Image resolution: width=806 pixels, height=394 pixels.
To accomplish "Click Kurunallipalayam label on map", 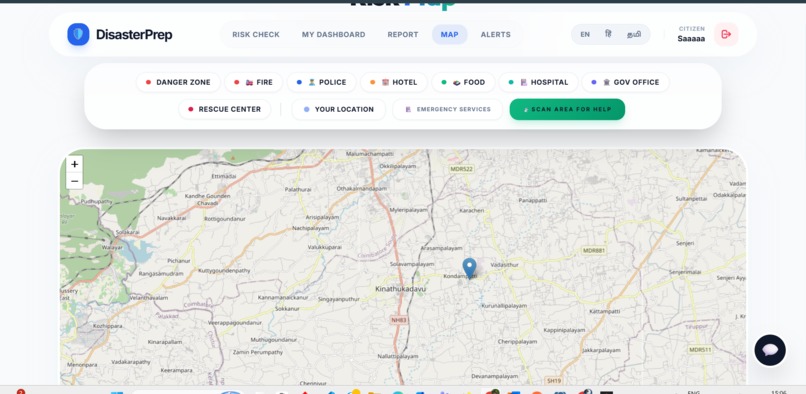I will point(504,306).
